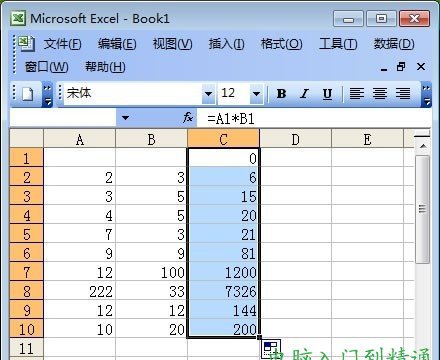Open the 帮助(H) menu
Screen dimensions: 440x360
105,67
